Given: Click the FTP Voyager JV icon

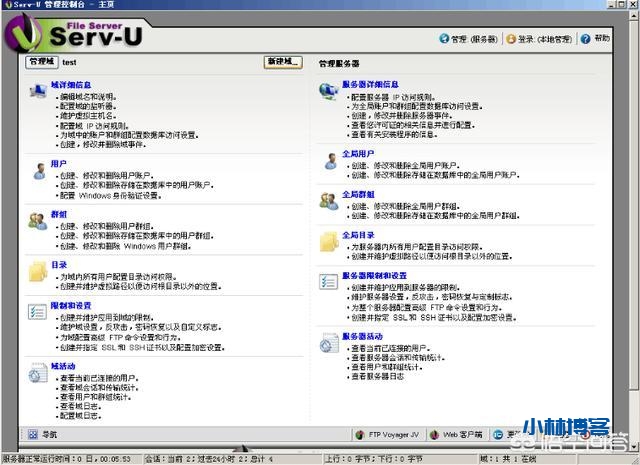Looking at the screenshot, I should tap(360, 435).
